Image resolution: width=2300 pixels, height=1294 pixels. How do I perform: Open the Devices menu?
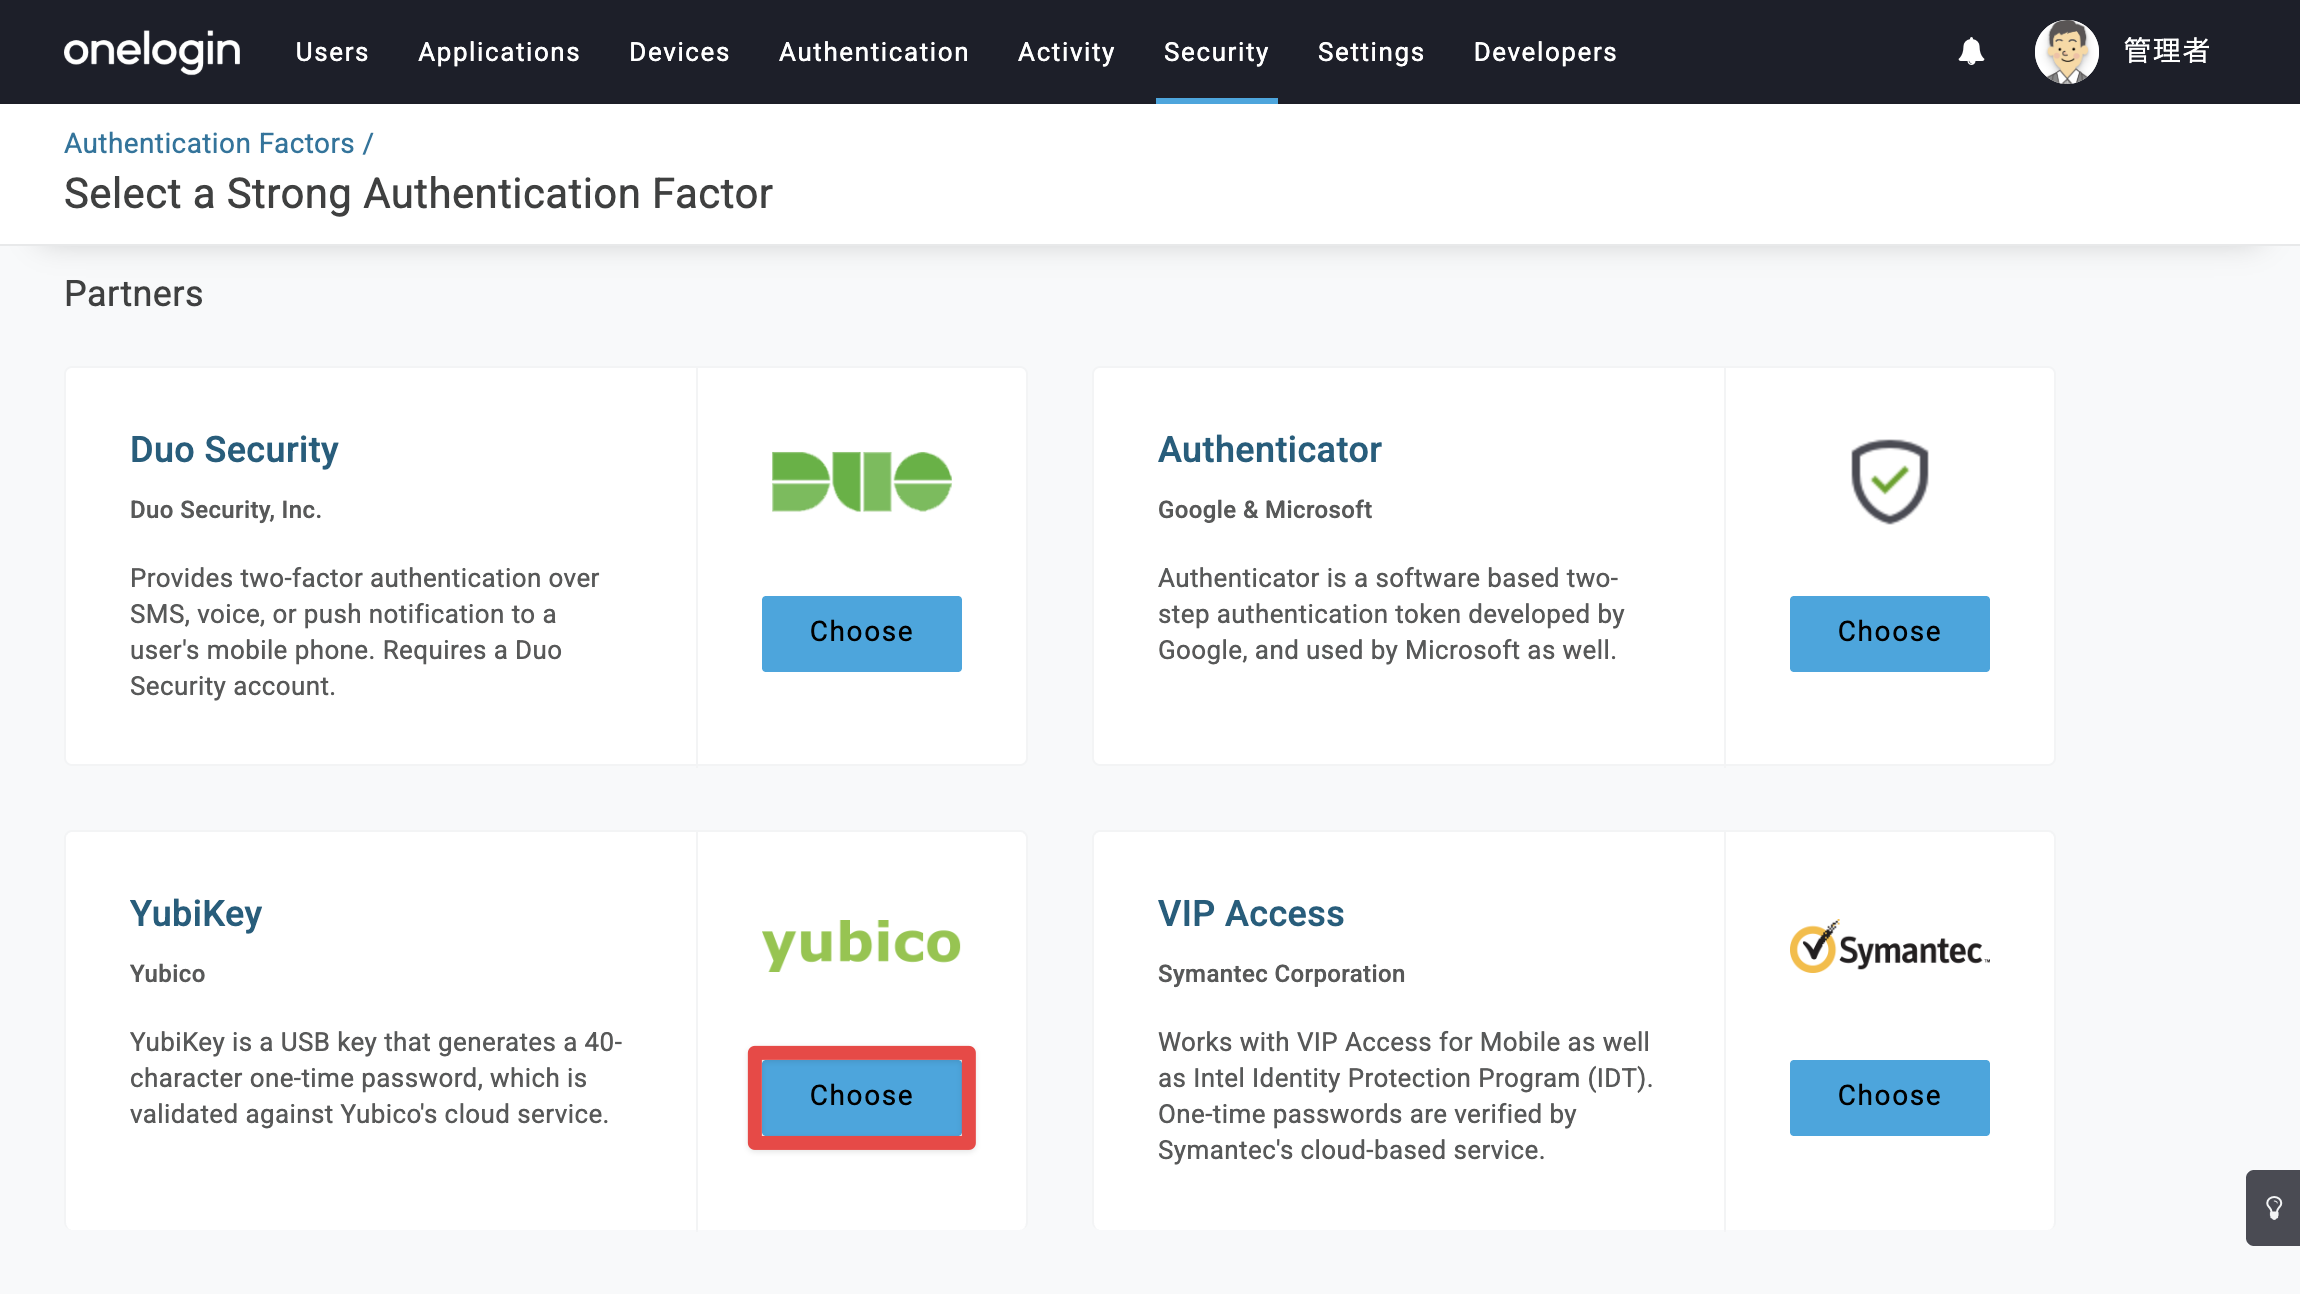pos(679,52)
